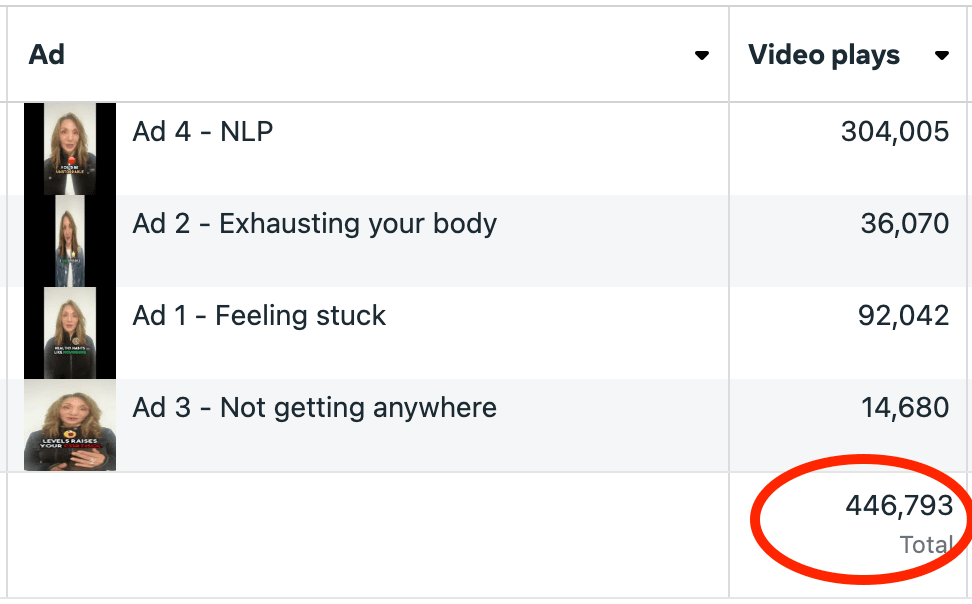Click the 446,793 total video plays number
Viewport: 972px width, 604px height.
[x=899, y=506]
